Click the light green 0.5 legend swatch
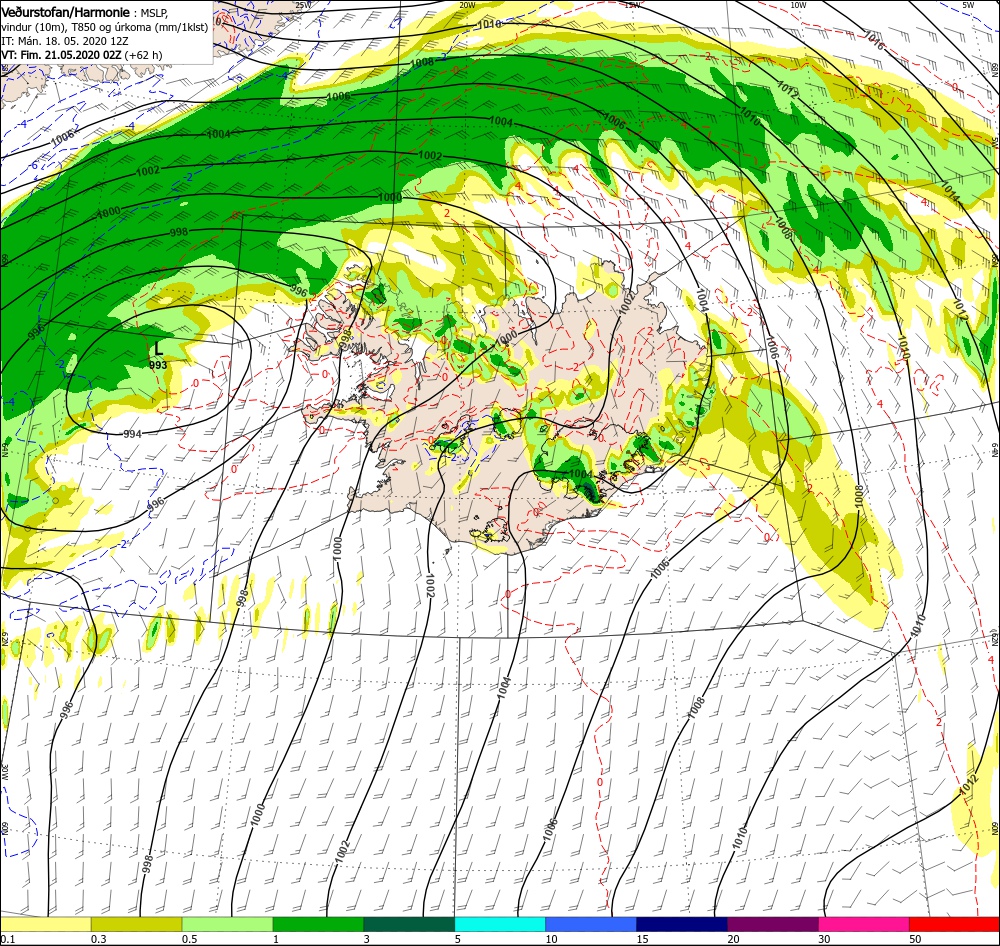Viewport: 1000px width, 946px height. pos(227,924)
